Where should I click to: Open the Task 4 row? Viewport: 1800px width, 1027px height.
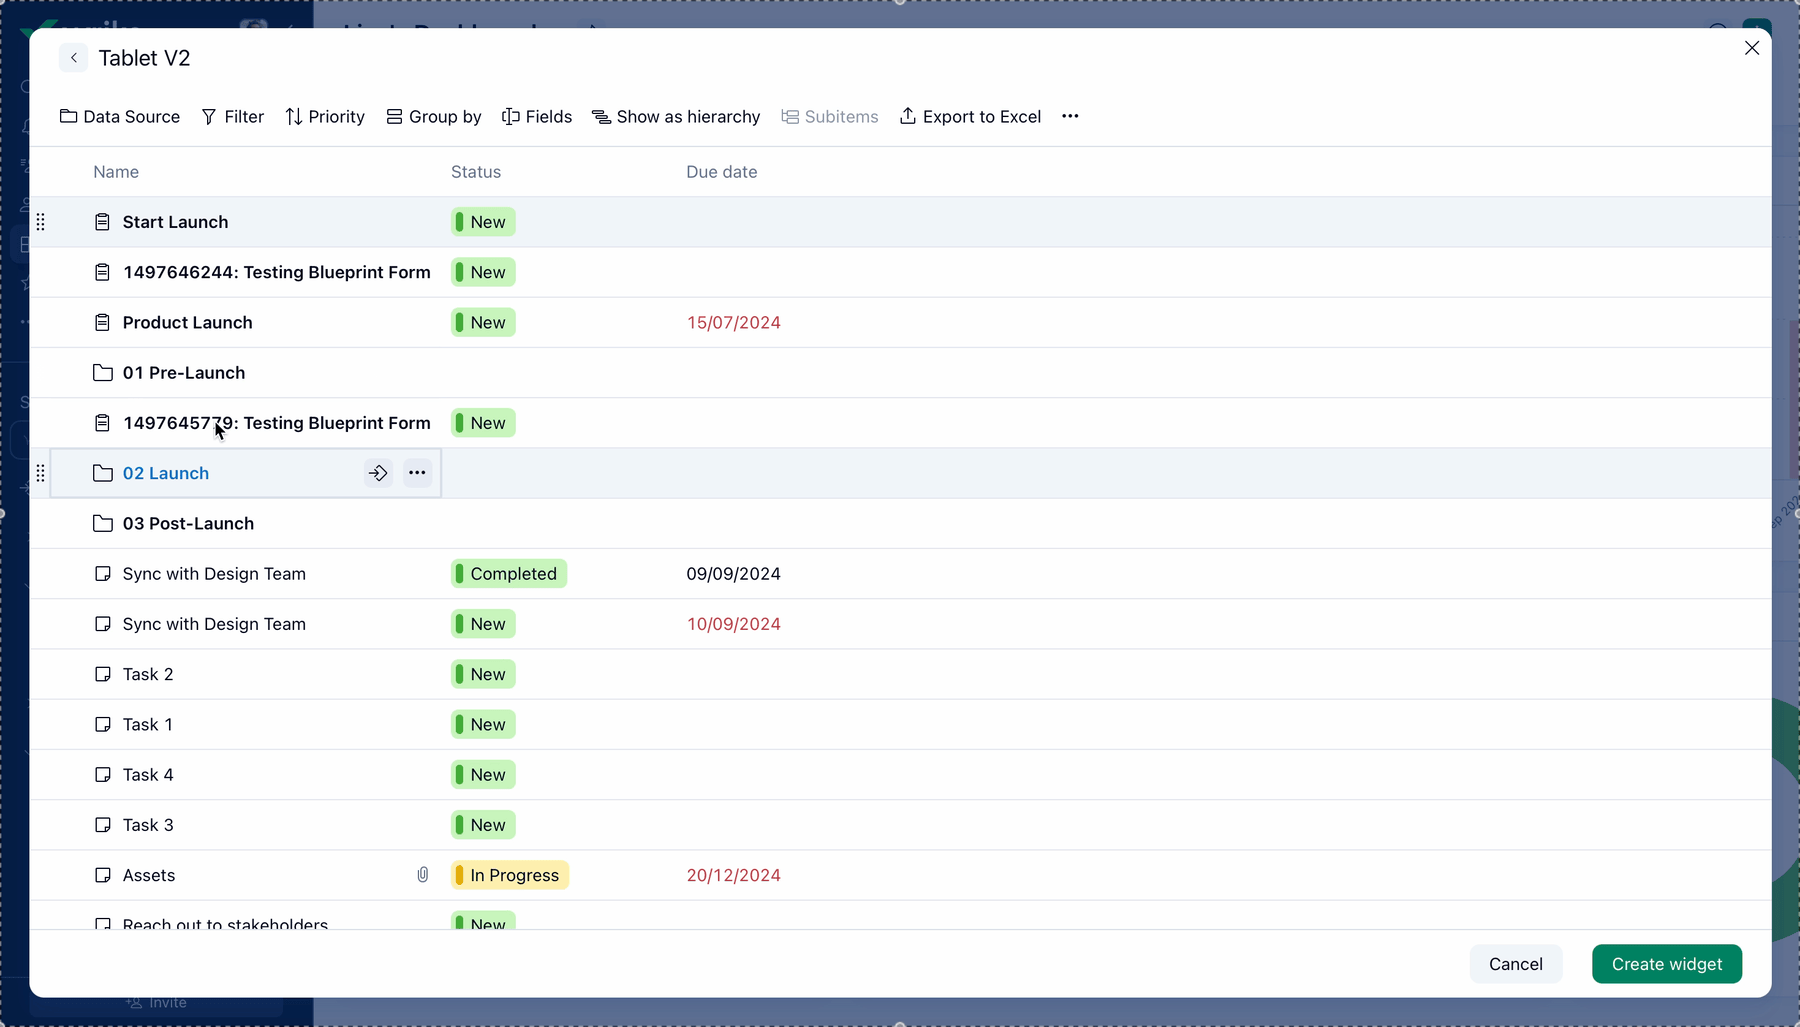click(x=148, y=774)
